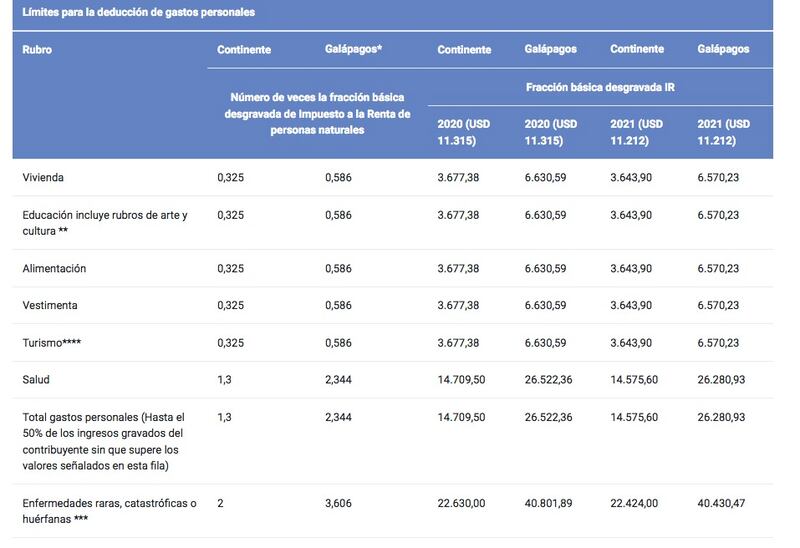
Task: Click the Galápagos* column header
Action: tap(354, 49)
